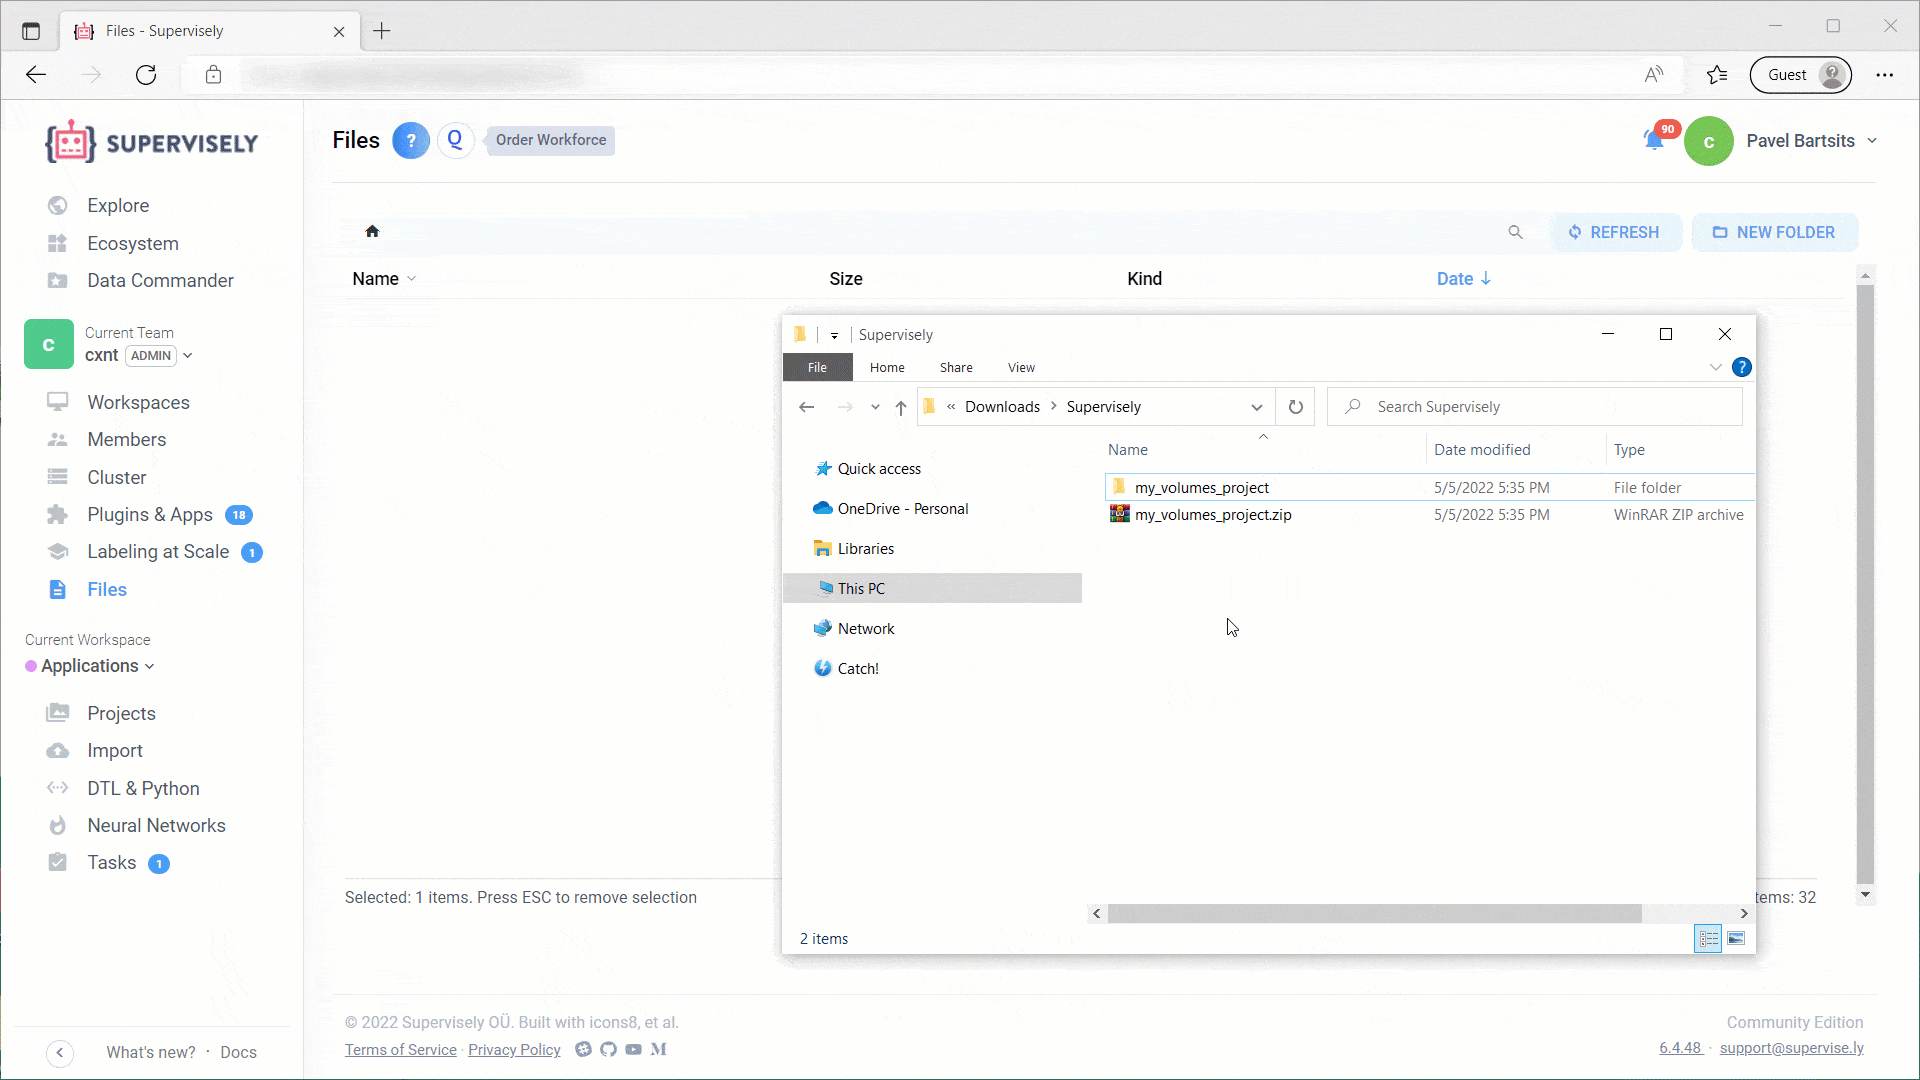Click Explorer refresh button near address bar
This screenshot has width=1920, height=1080.
[x=1295, y=407]
